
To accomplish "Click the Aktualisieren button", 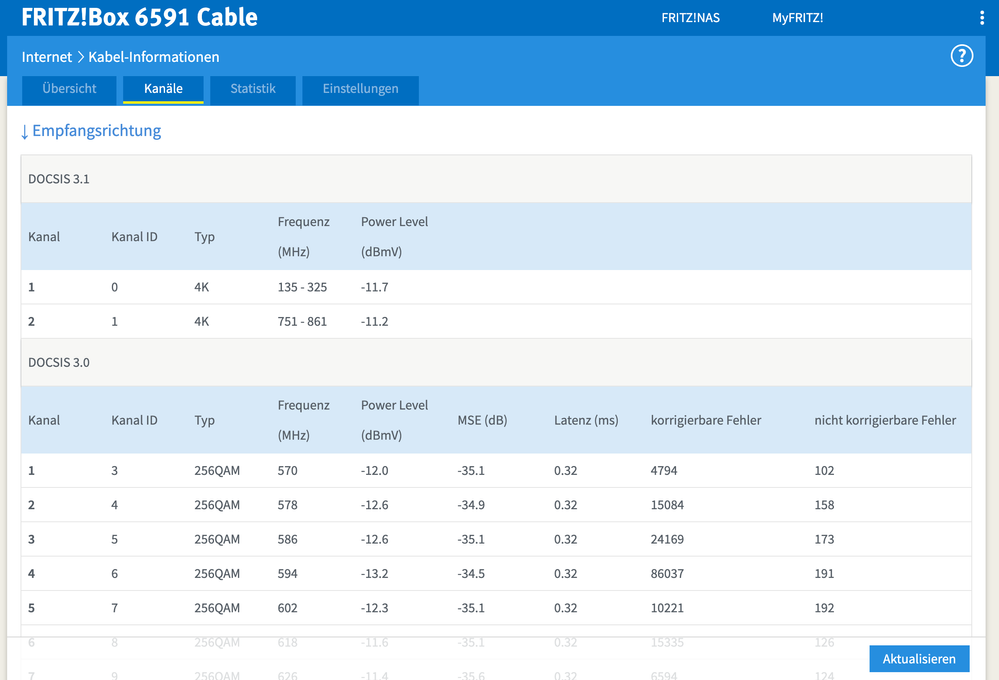I will (x=919, y=659).
